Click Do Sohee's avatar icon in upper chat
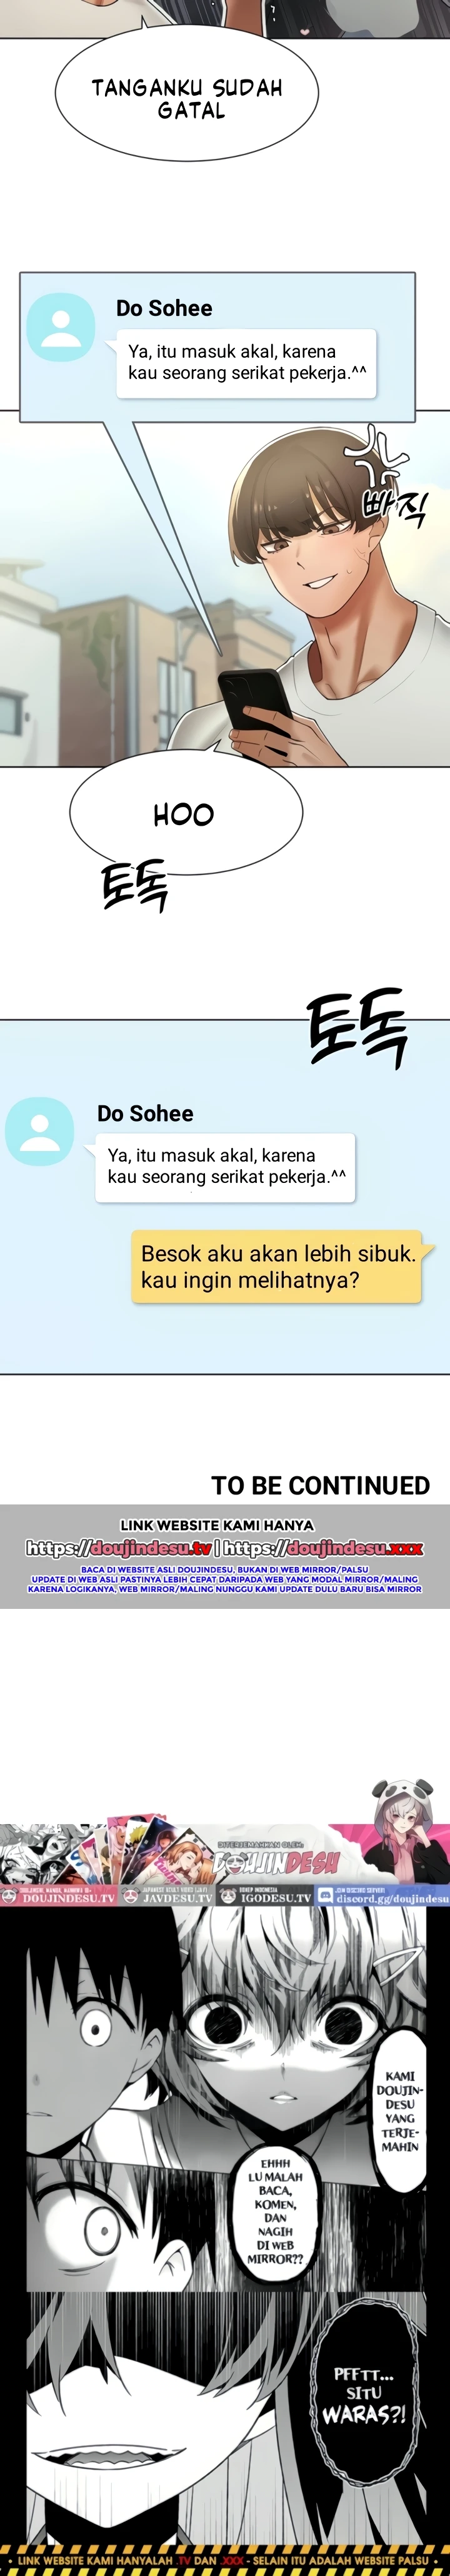The image size is (450, 2576). 61,327
